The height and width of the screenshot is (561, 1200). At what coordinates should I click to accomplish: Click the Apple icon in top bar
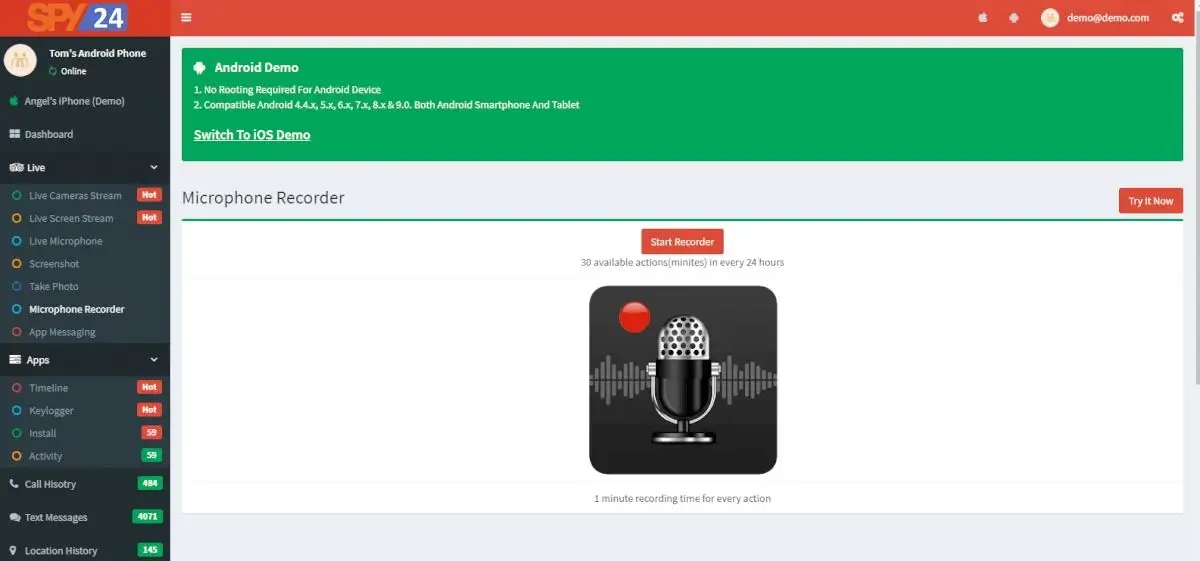[982, 18]
